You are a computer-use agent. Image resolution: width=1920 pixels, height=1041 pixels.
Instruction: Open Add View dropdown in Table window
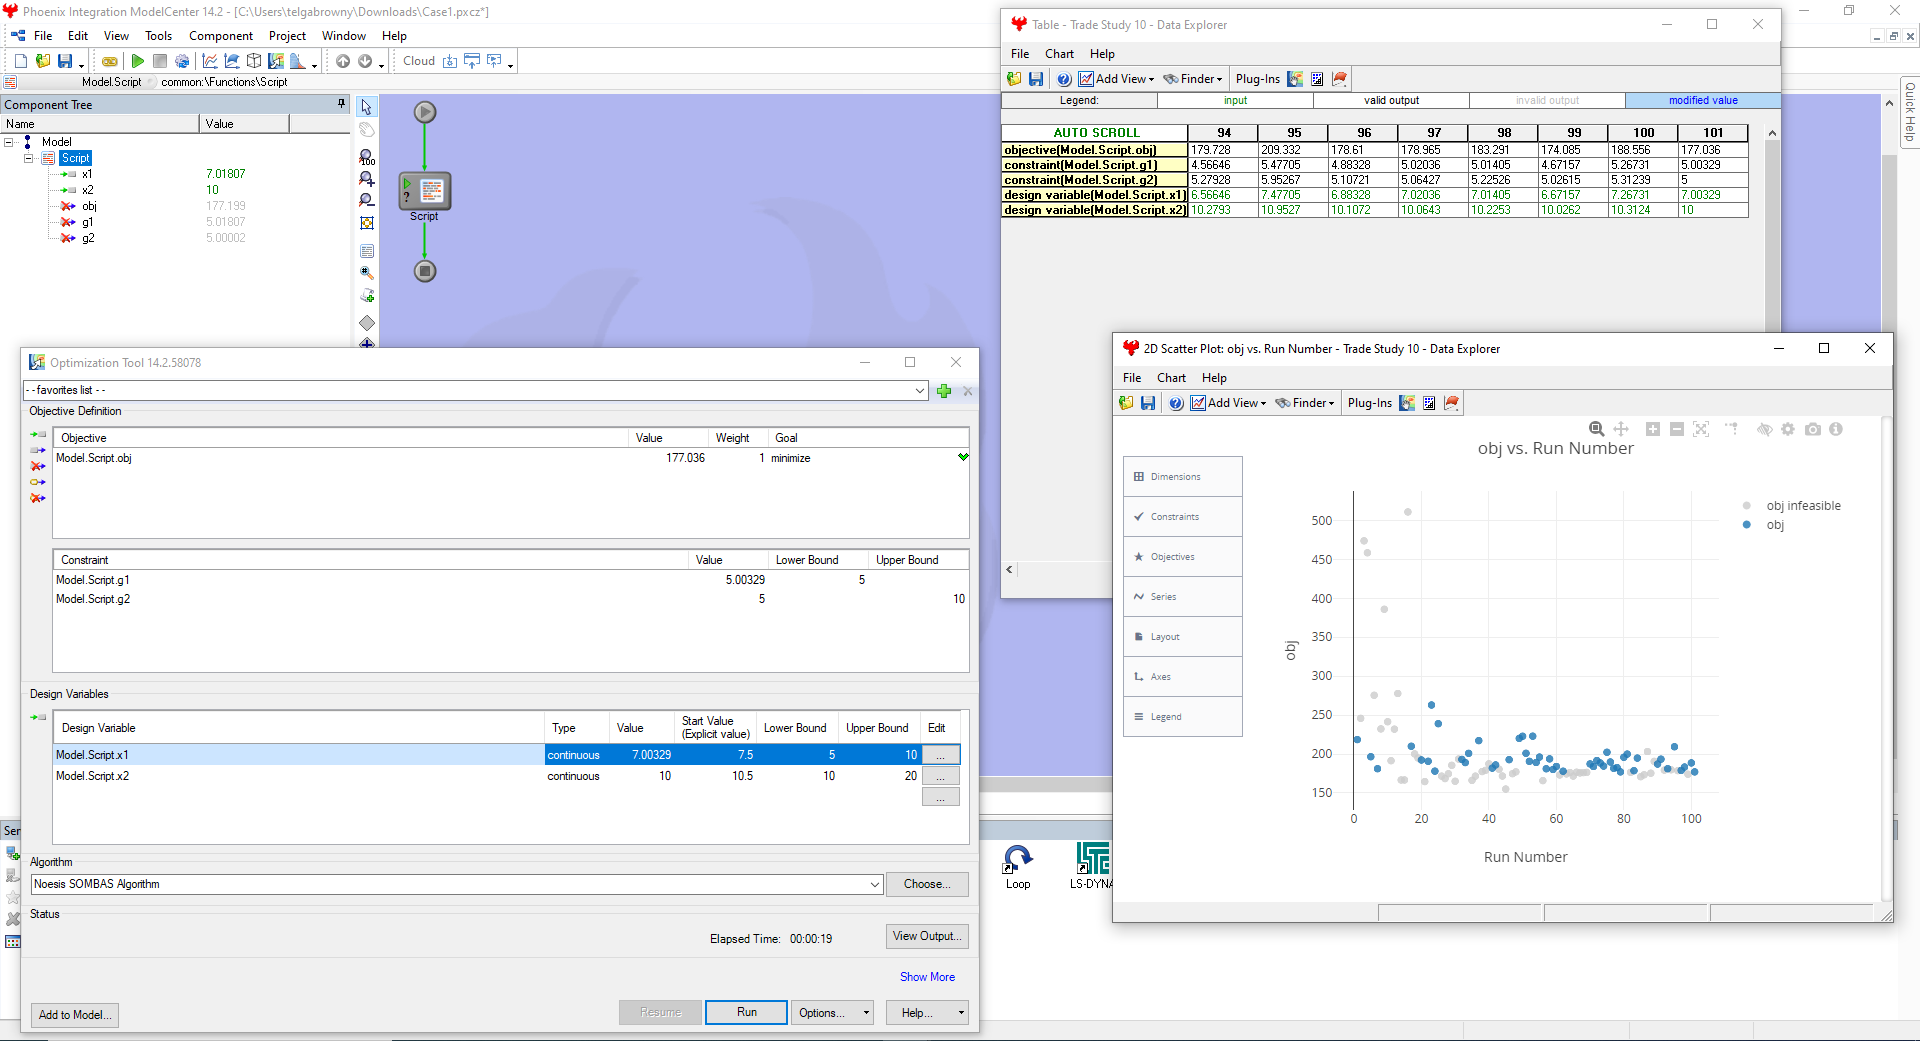point(1117,79)
